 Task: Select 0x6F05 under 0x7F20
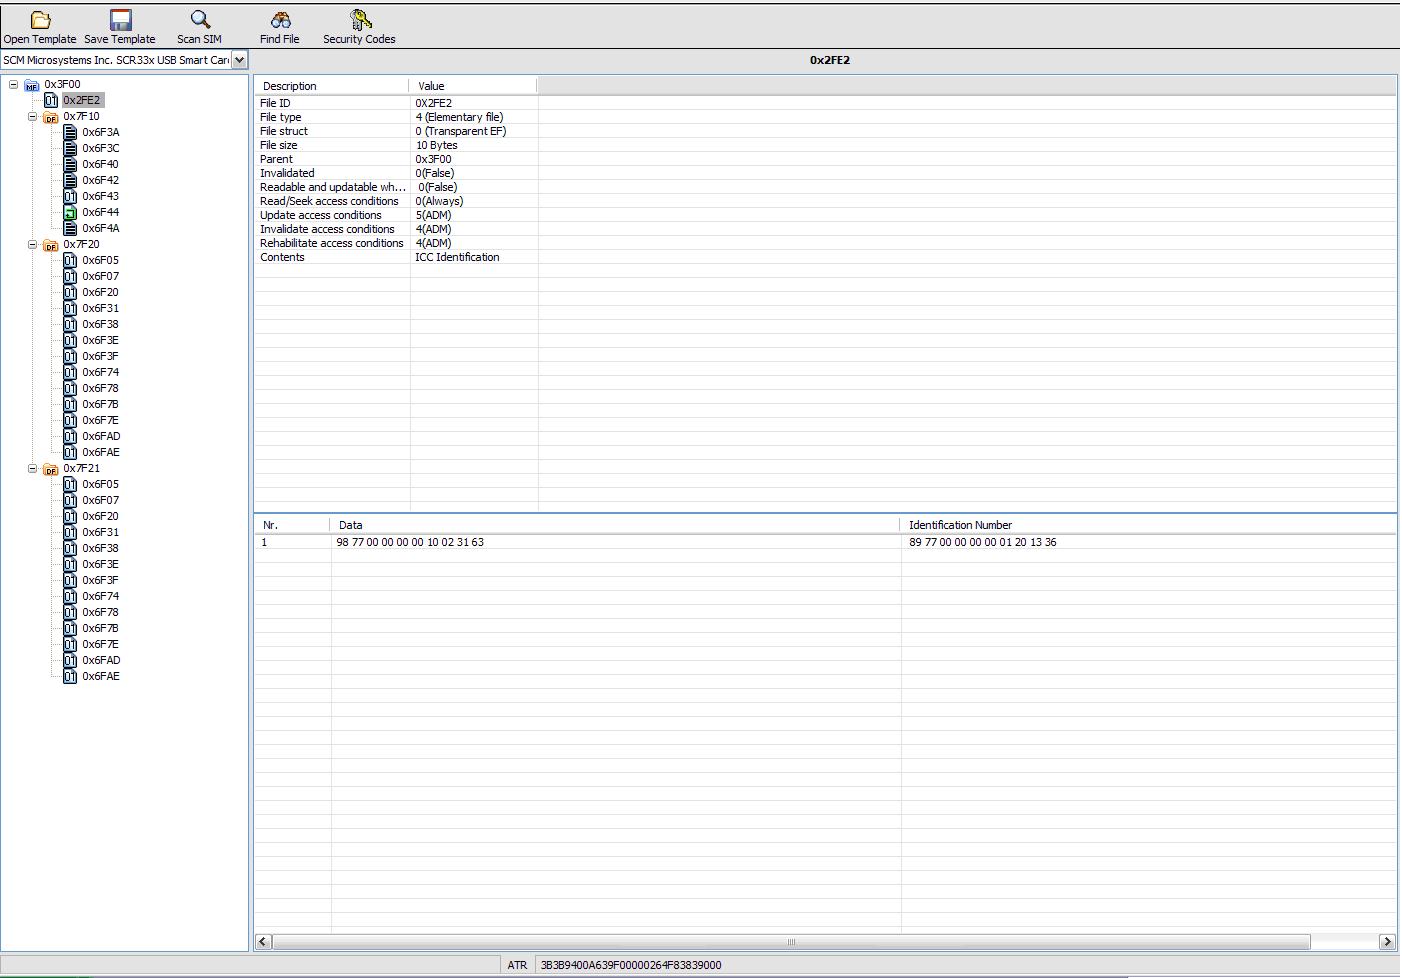(100, 260)
